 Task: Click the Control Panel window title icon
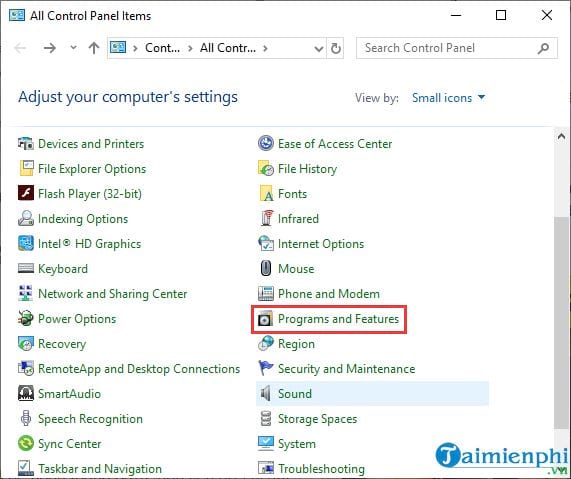16,15
